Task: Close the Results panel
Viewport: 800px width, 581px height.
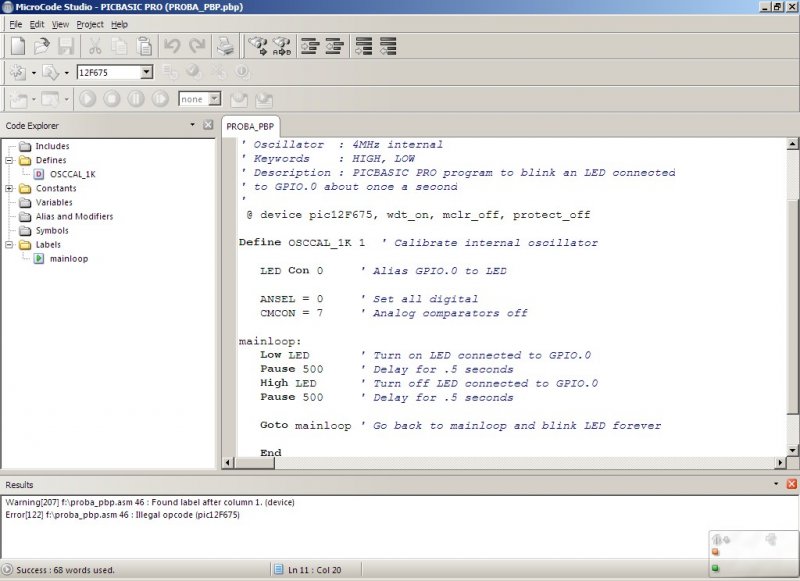Action: pyautogui.click(x=792, y=484)
